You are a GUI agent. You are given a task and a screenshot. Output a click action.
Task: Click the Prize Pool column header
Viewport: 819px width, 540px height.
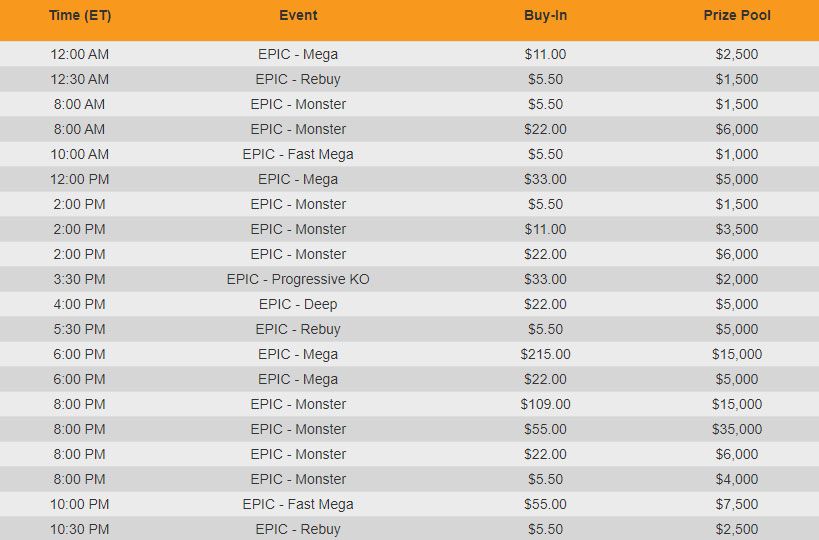point(737,15)
